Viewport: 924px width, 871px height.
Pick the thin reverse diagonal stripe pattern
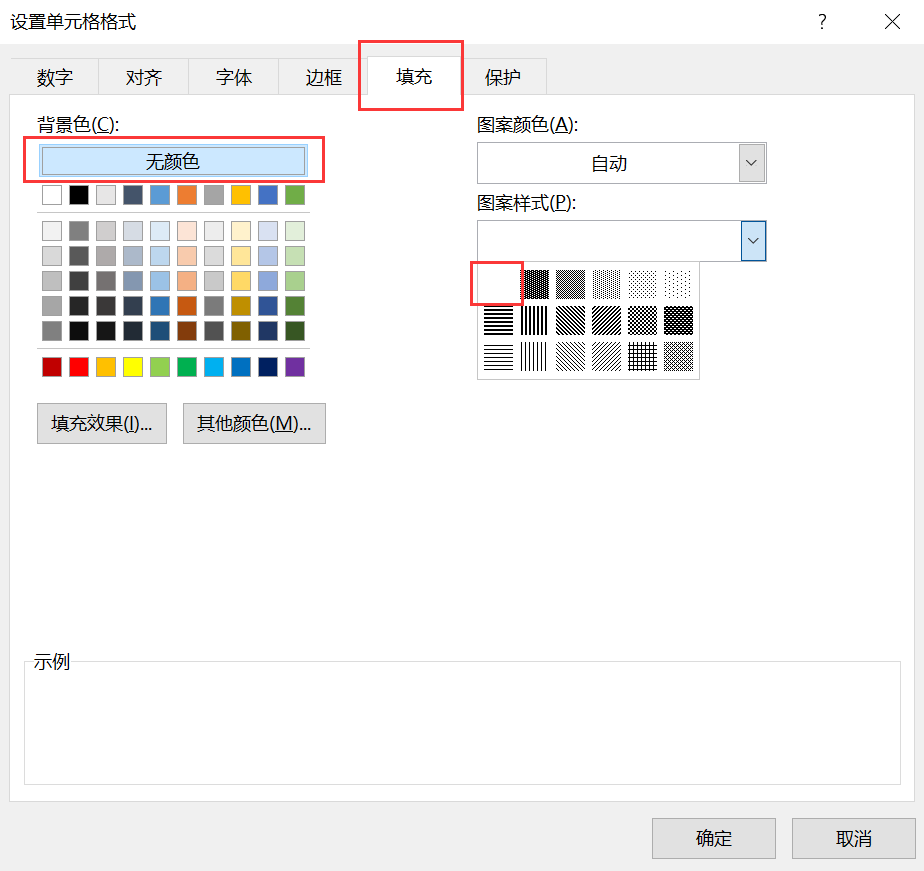point(570,357)
